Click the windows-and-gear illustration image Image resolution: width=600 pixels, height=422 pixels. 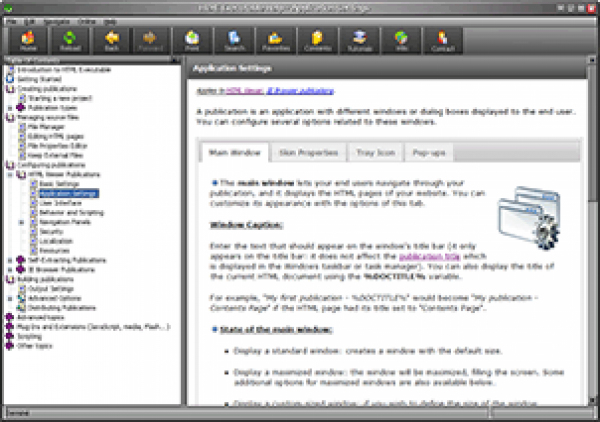[529, 218]
